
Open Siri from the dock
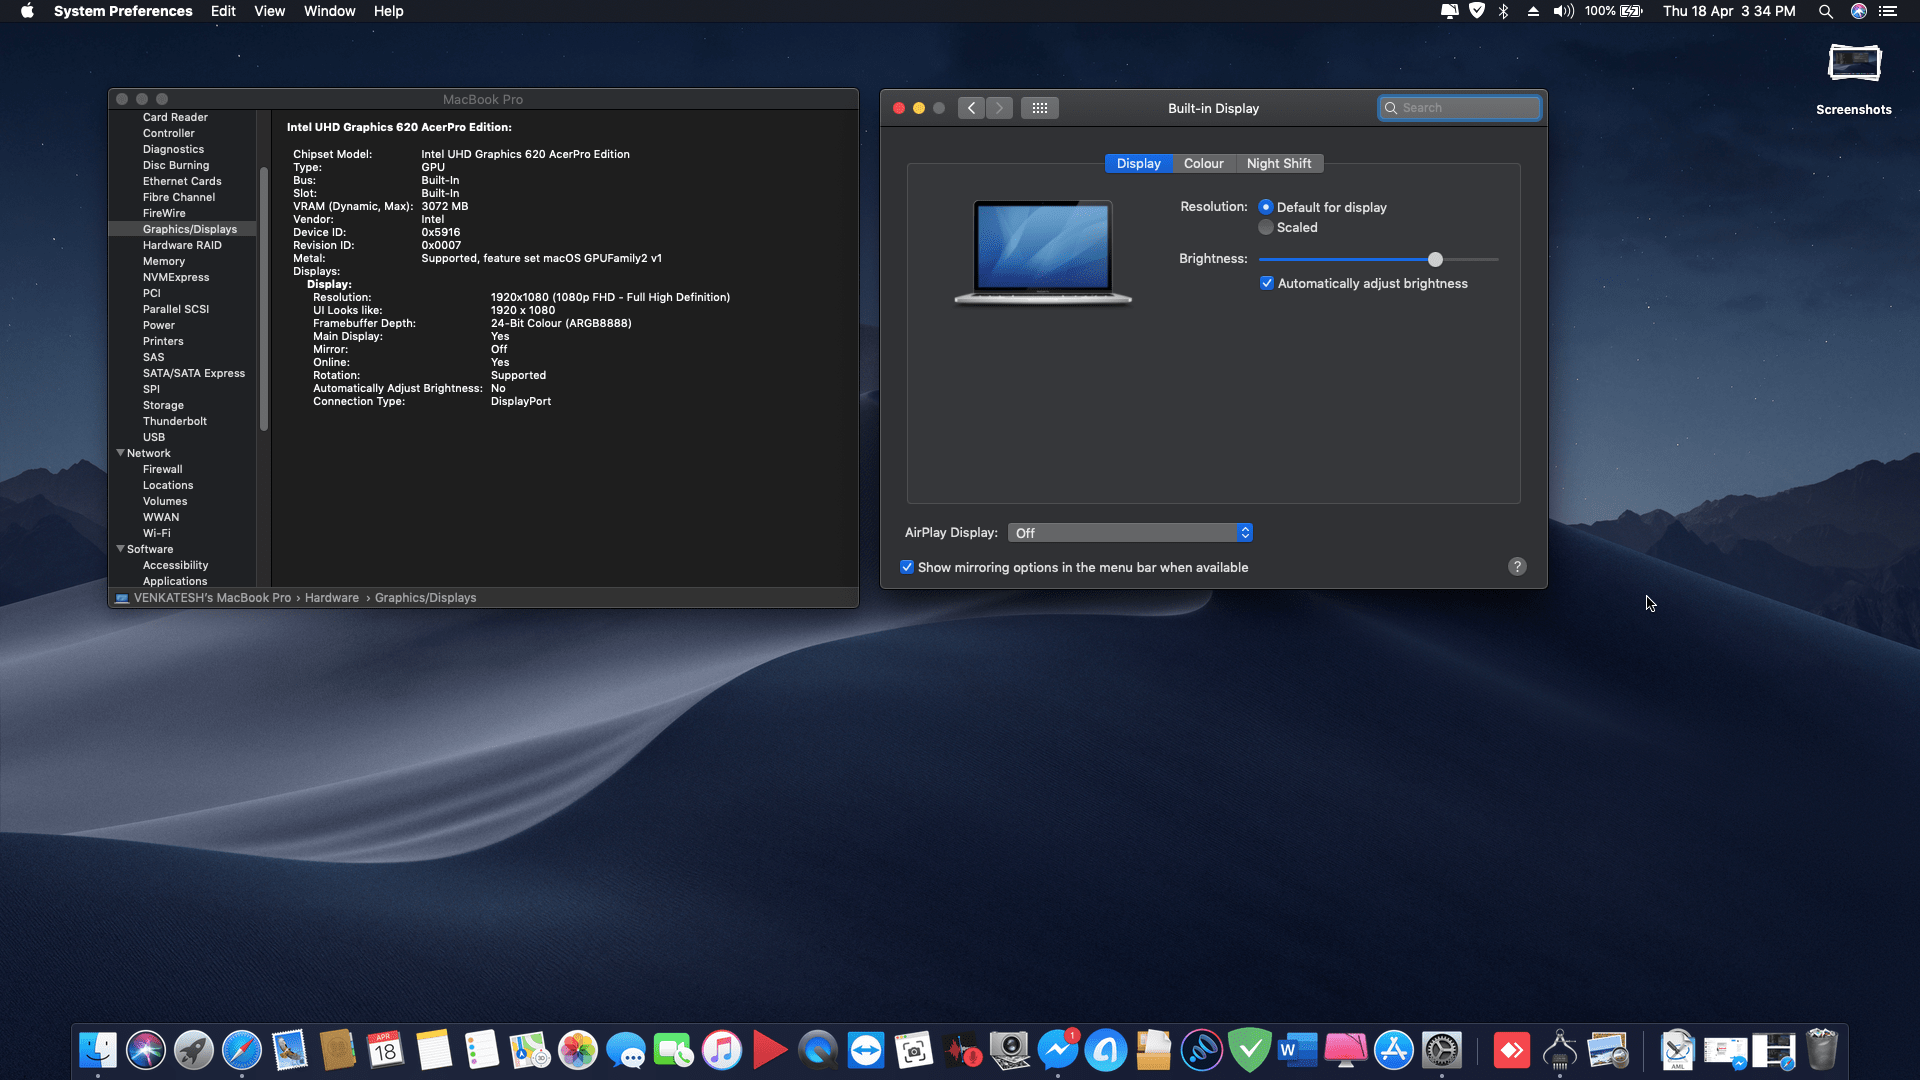(x=146, y=1051)
